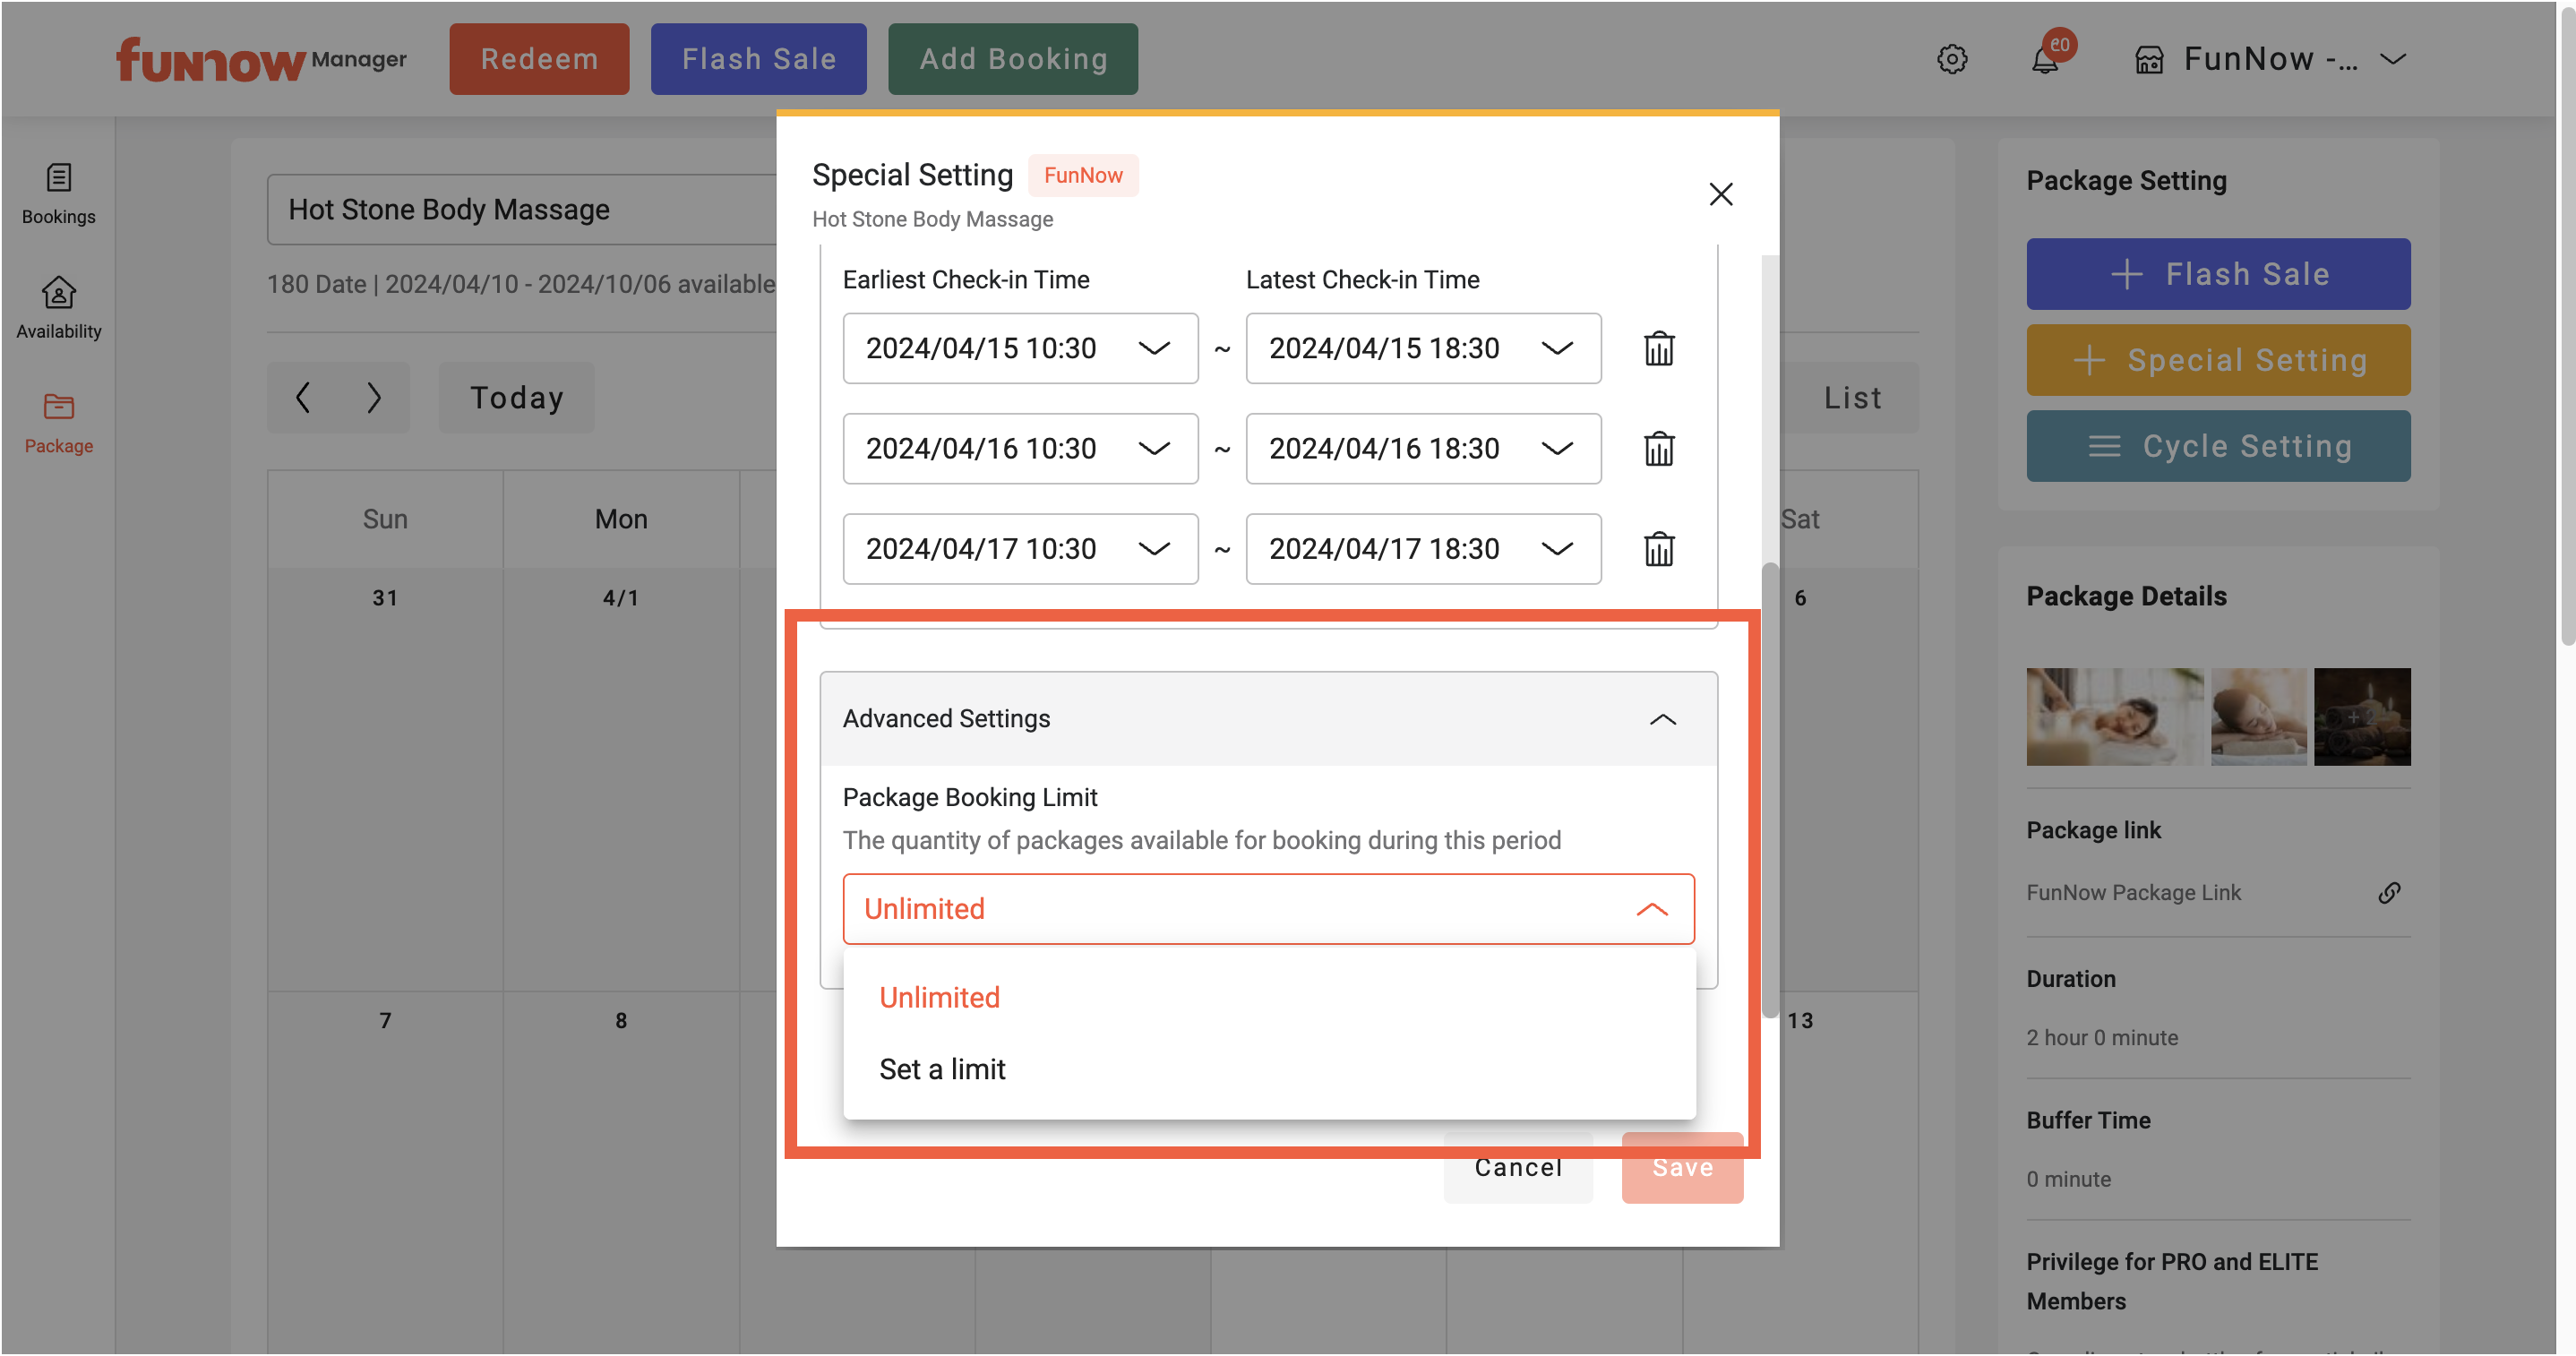
Task: Open latest check-in 2024/04/16 18:30 dropdown
Action: (x=1423, y=448)
